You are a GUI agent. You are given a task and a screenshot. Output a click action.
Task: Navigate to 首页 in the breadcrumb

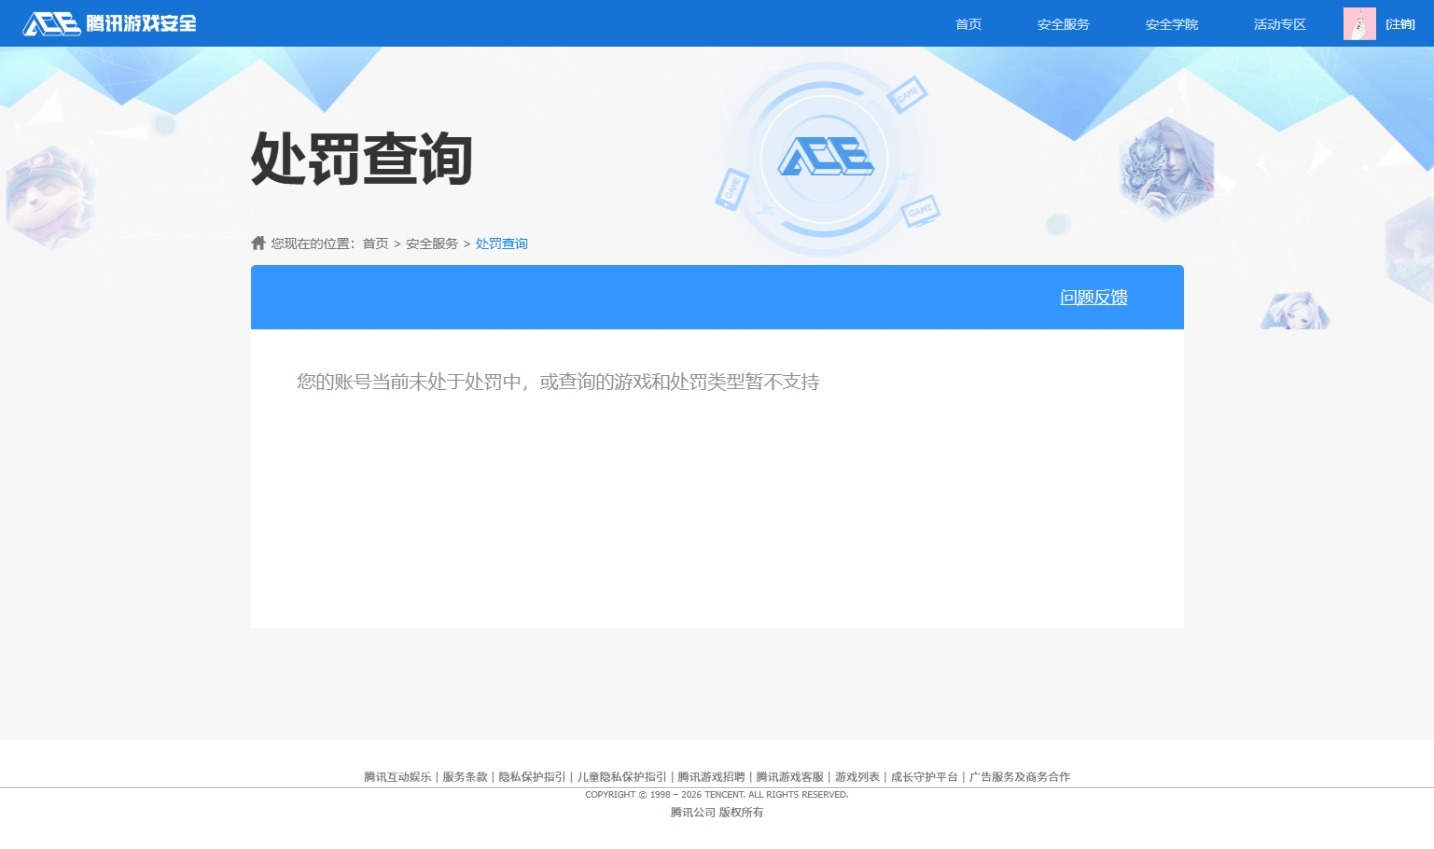pyautogui.click(x=375, y=244)
